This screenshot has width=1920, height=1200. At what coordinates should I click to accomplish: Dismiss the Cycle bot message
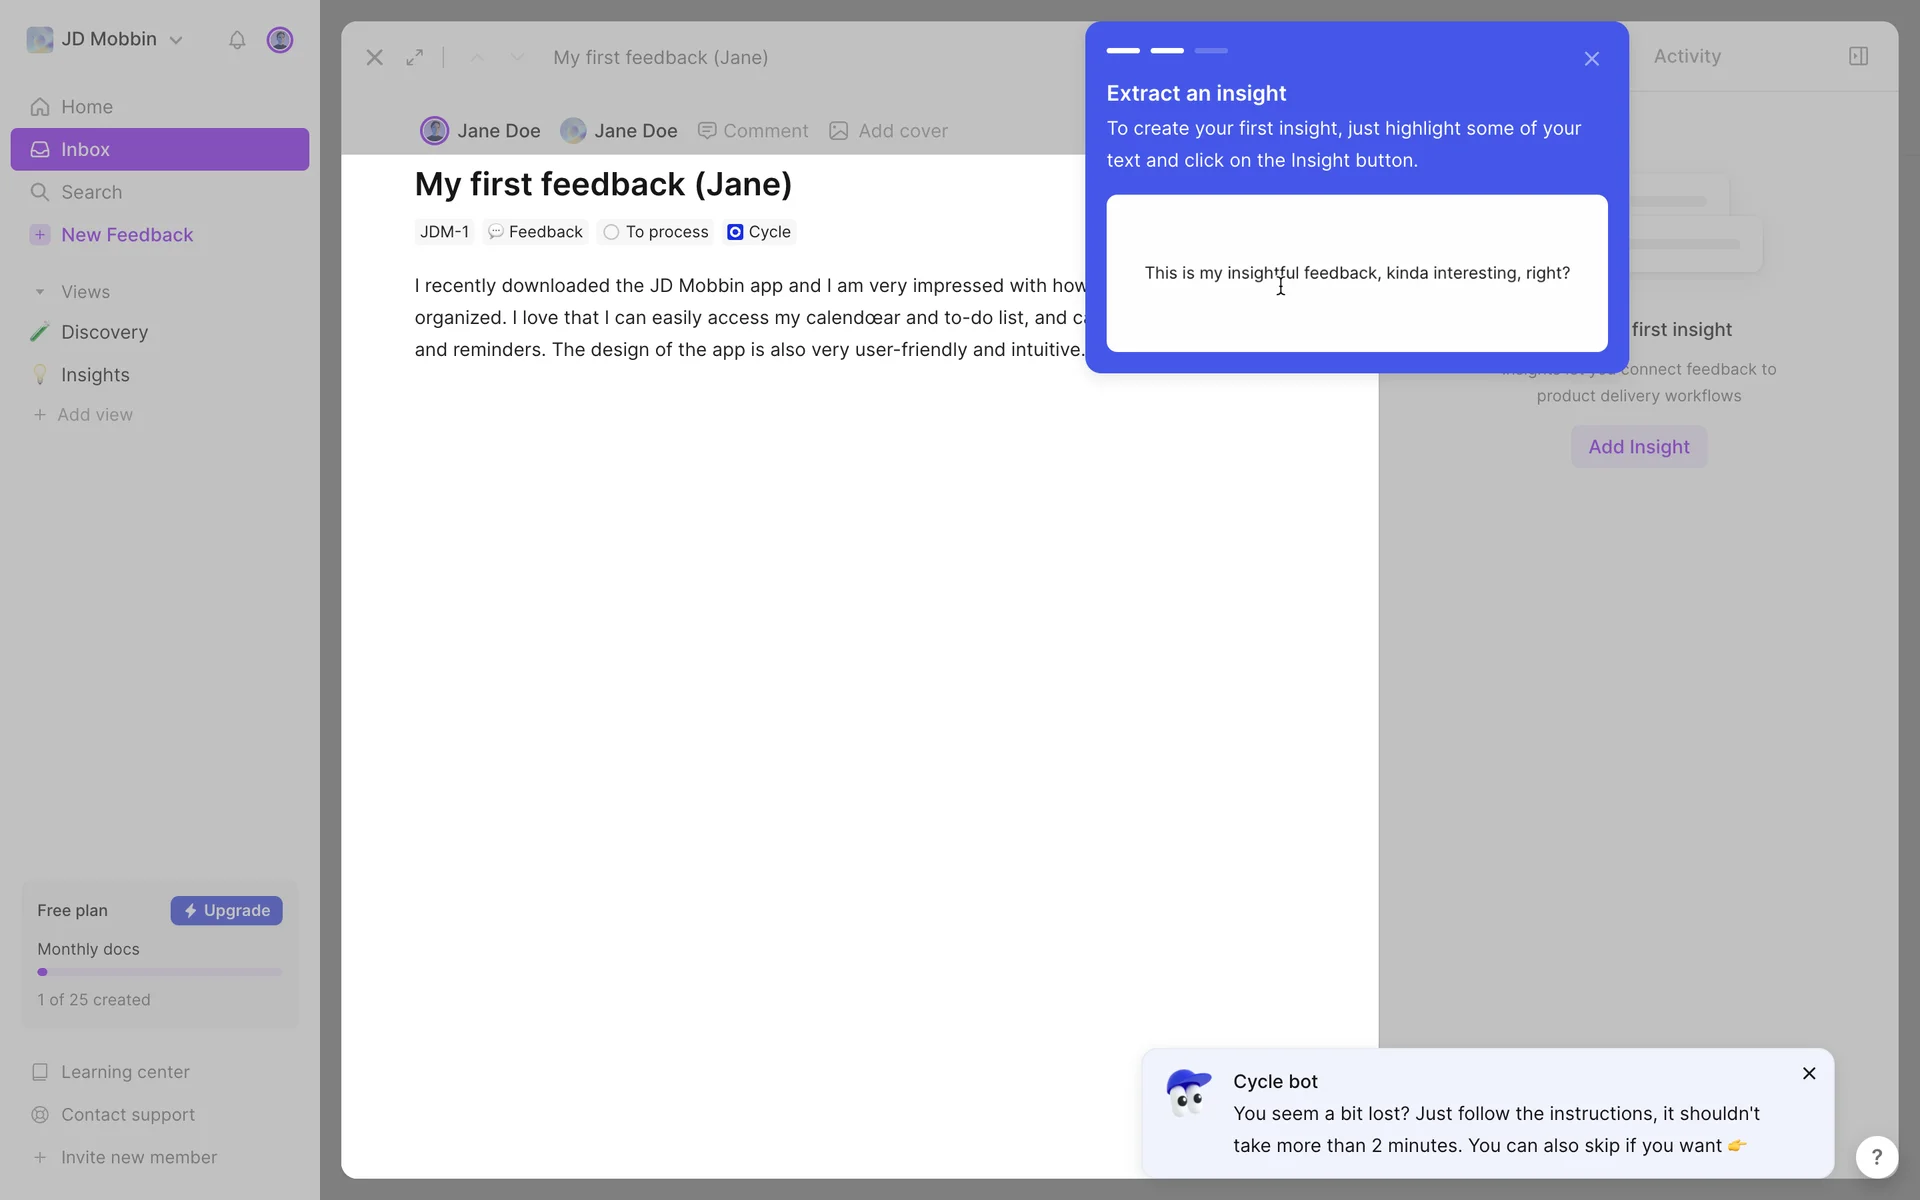point(1809,1073)
